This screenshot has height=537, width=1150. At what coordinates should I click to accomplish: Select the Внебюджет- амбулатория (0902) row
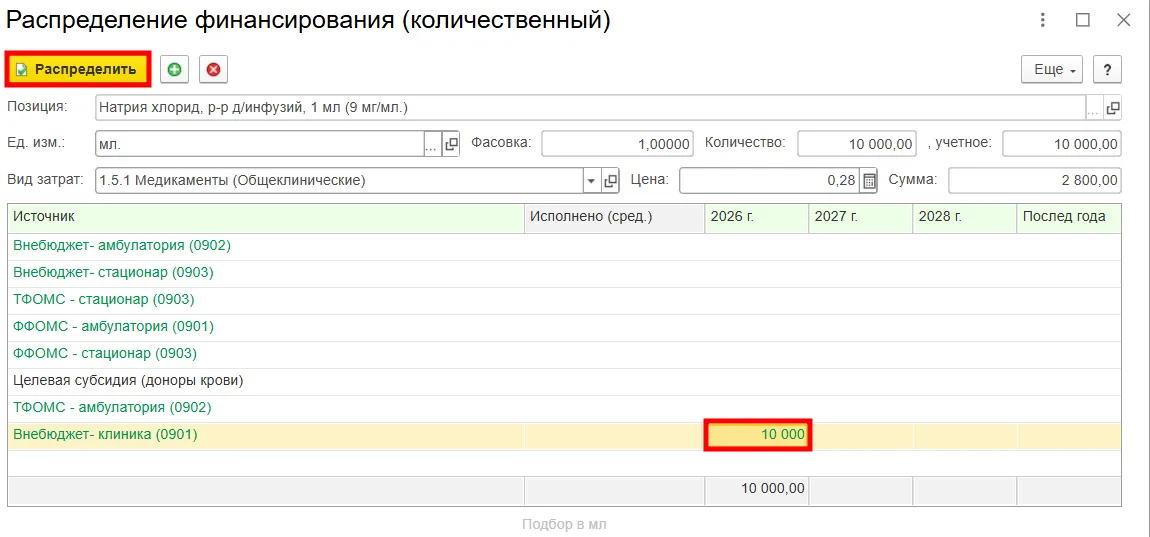pos(564,246)
